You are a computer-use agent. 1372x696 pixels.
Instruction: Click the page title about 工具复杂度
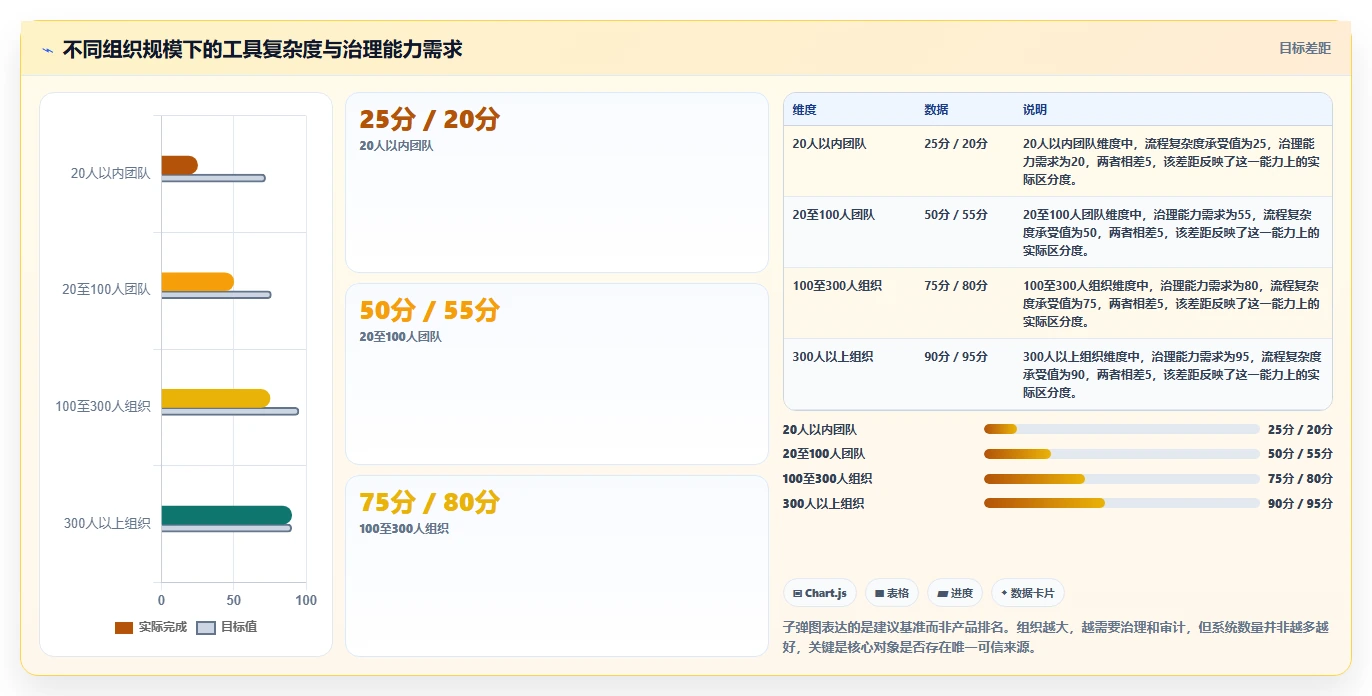coord(262,49)
